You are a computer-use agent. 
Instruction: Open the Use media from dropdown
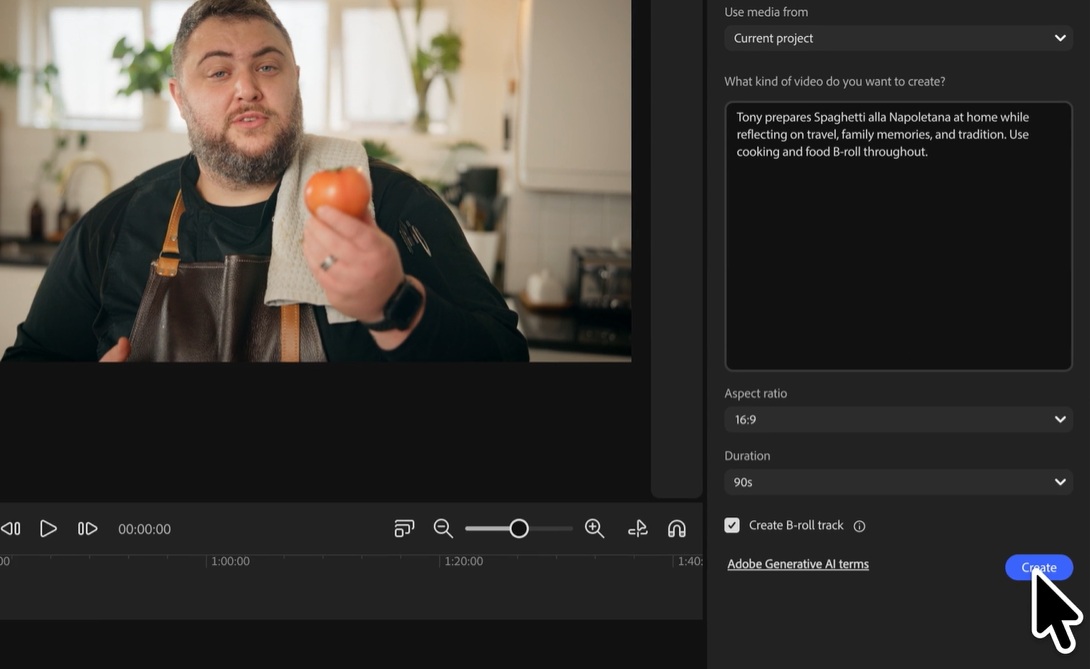[897, 38]
